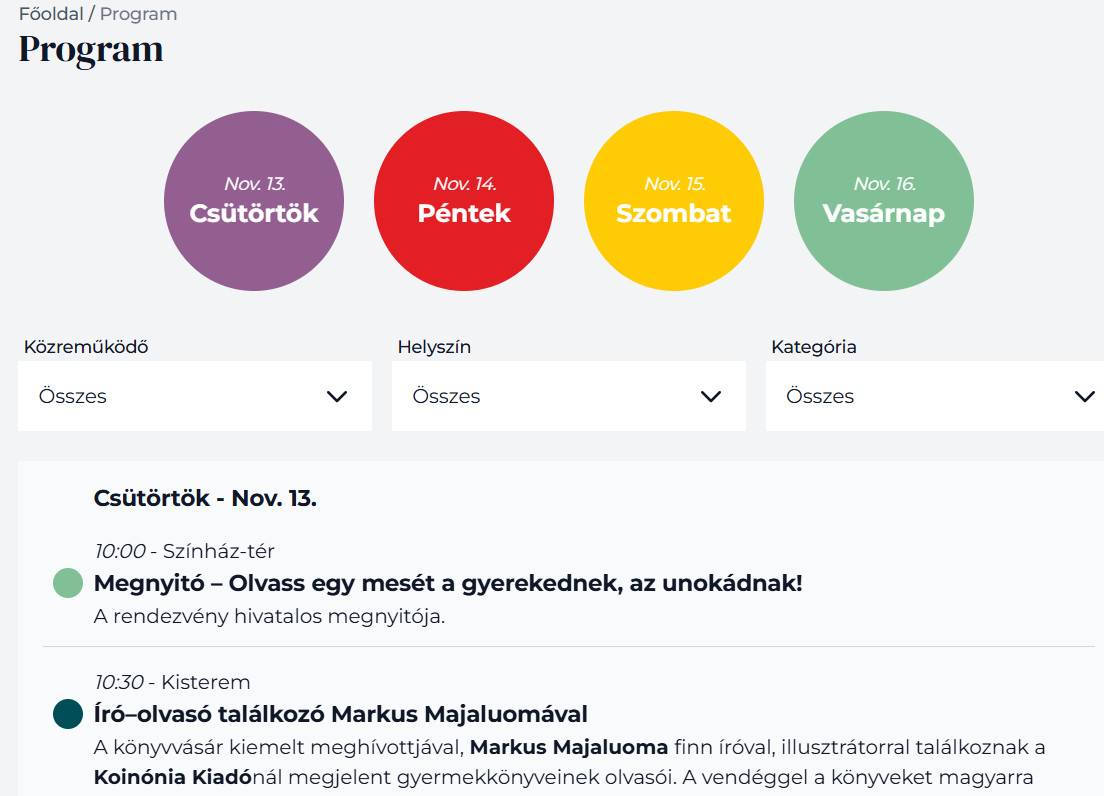The image size is (1104, 796).
Task: Select the Nov. 13. Csütörtök day circle
Action: point(253,201)
